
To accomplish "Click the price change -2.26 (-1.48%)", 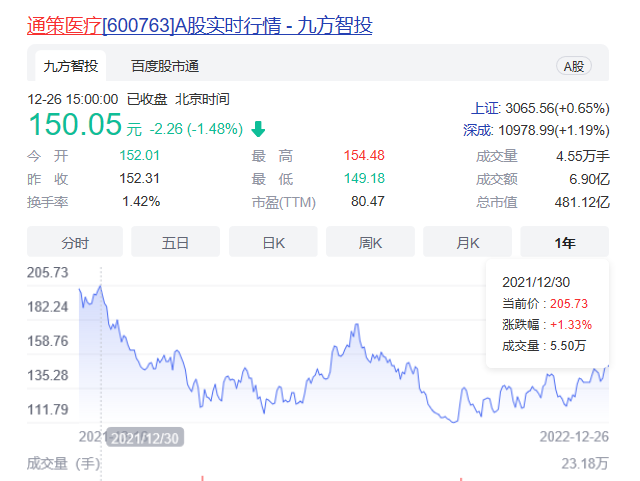I will [x=196, y=129].
